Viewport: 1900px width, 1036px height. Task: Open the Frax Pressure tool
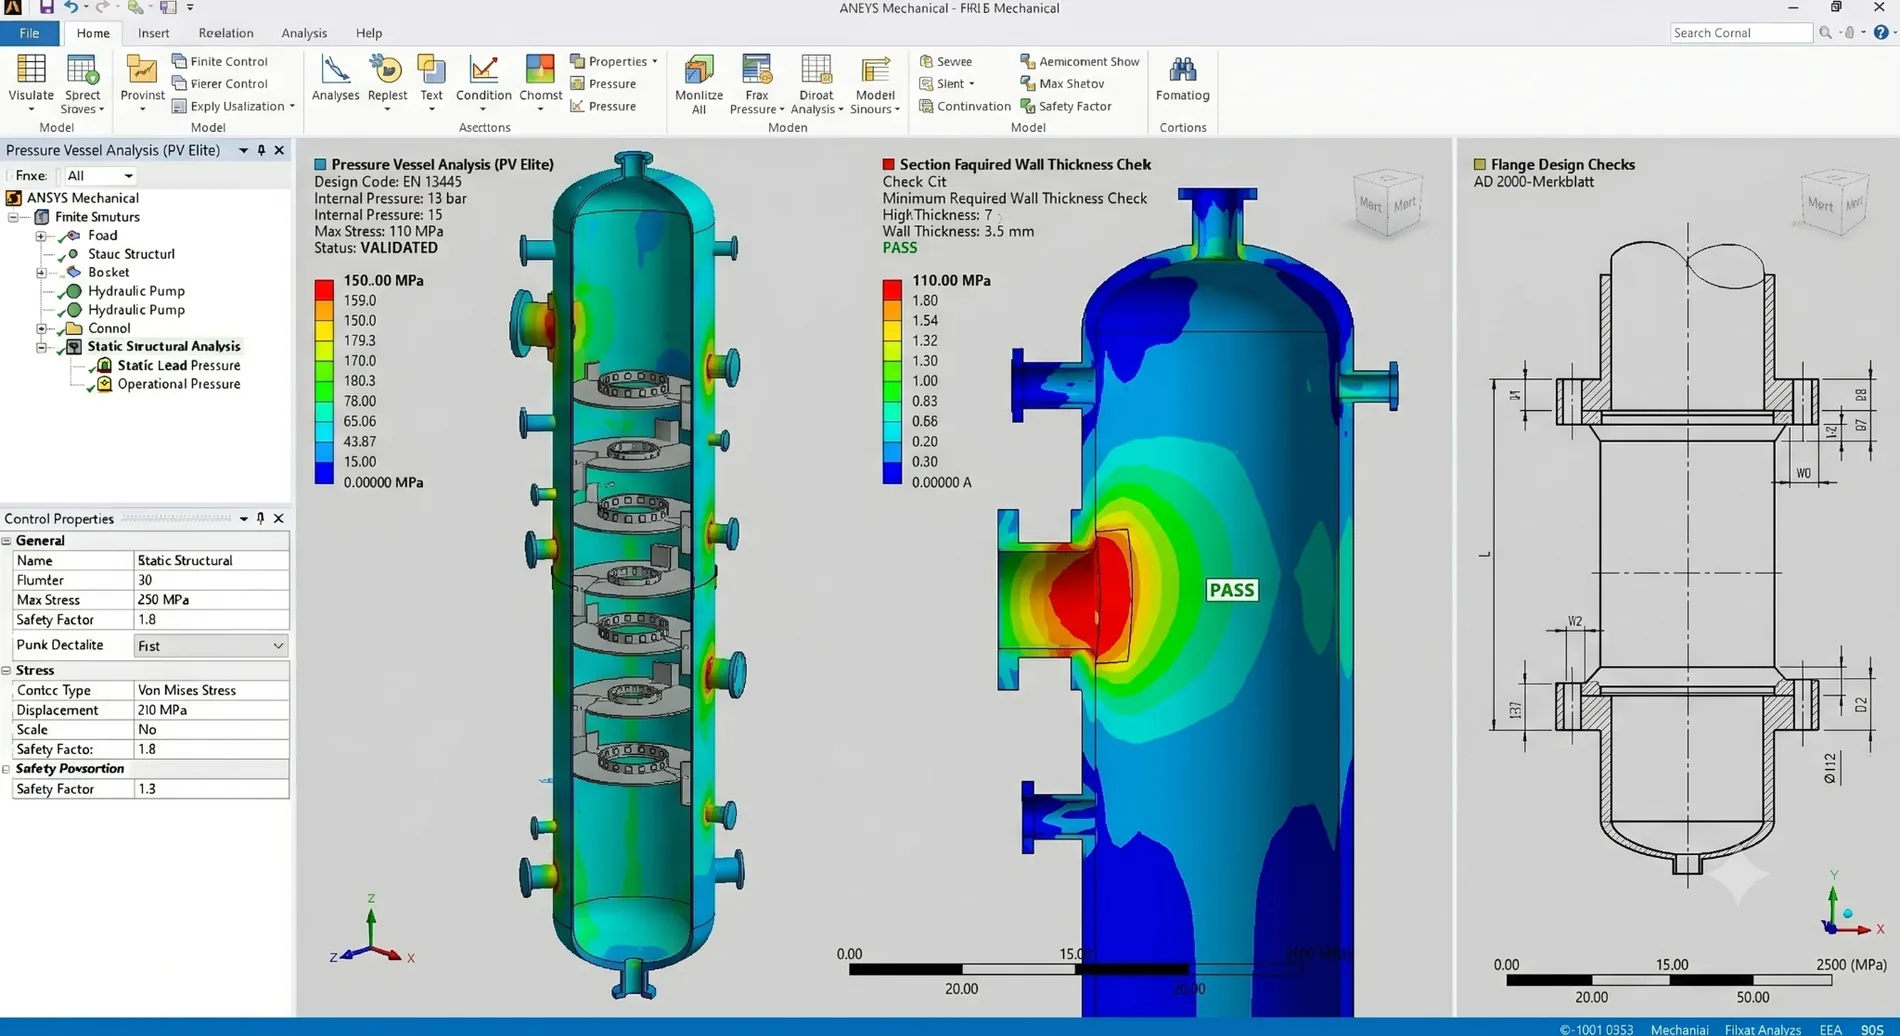click(756, 84)
